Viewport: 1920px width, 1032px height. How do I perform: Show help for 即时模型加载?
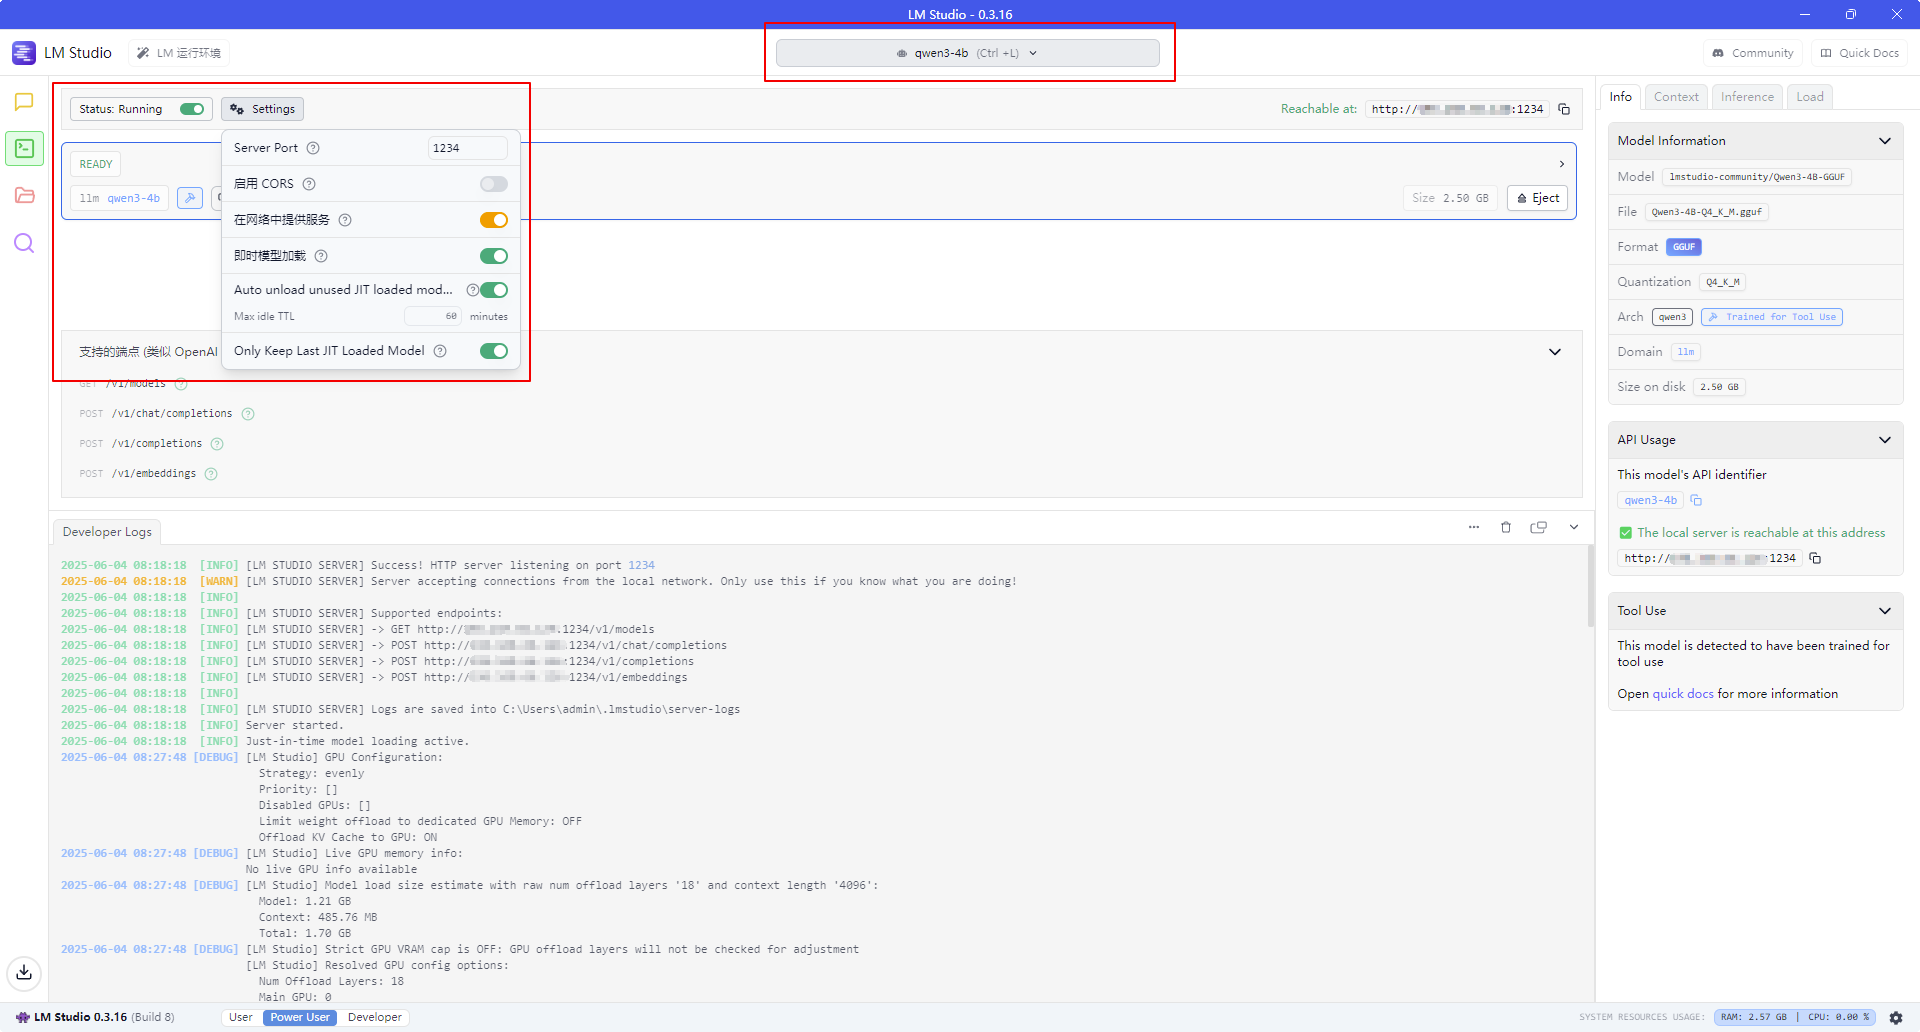[x=321, y=256]
